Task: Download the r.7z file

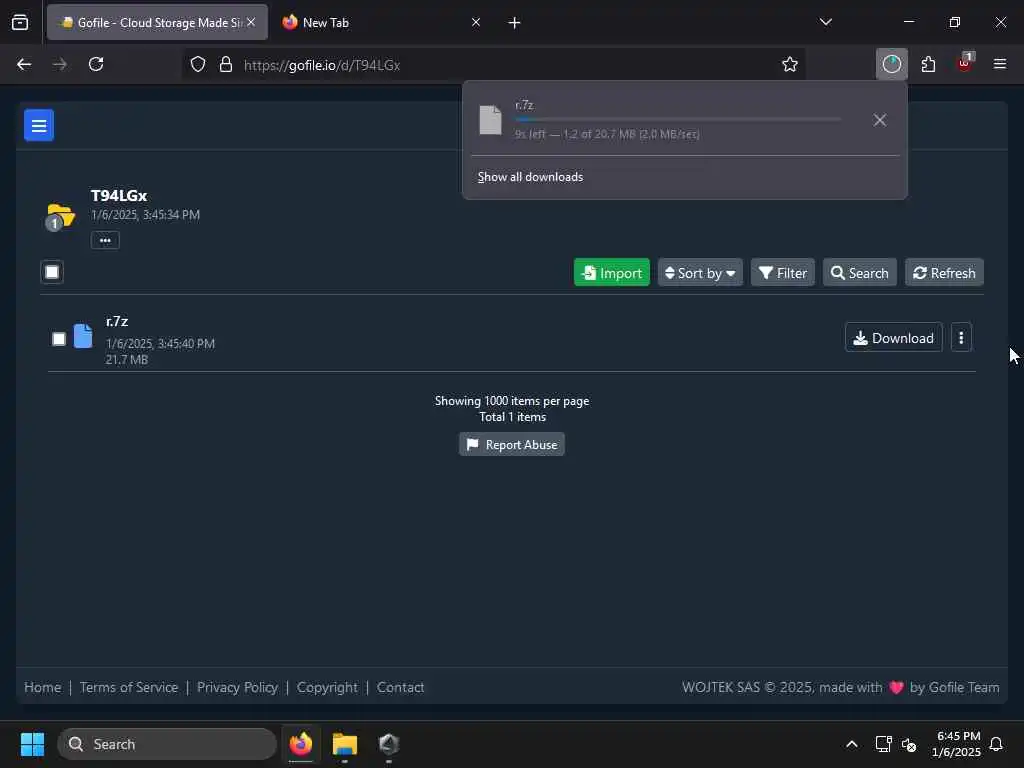Action: [893, 338]
